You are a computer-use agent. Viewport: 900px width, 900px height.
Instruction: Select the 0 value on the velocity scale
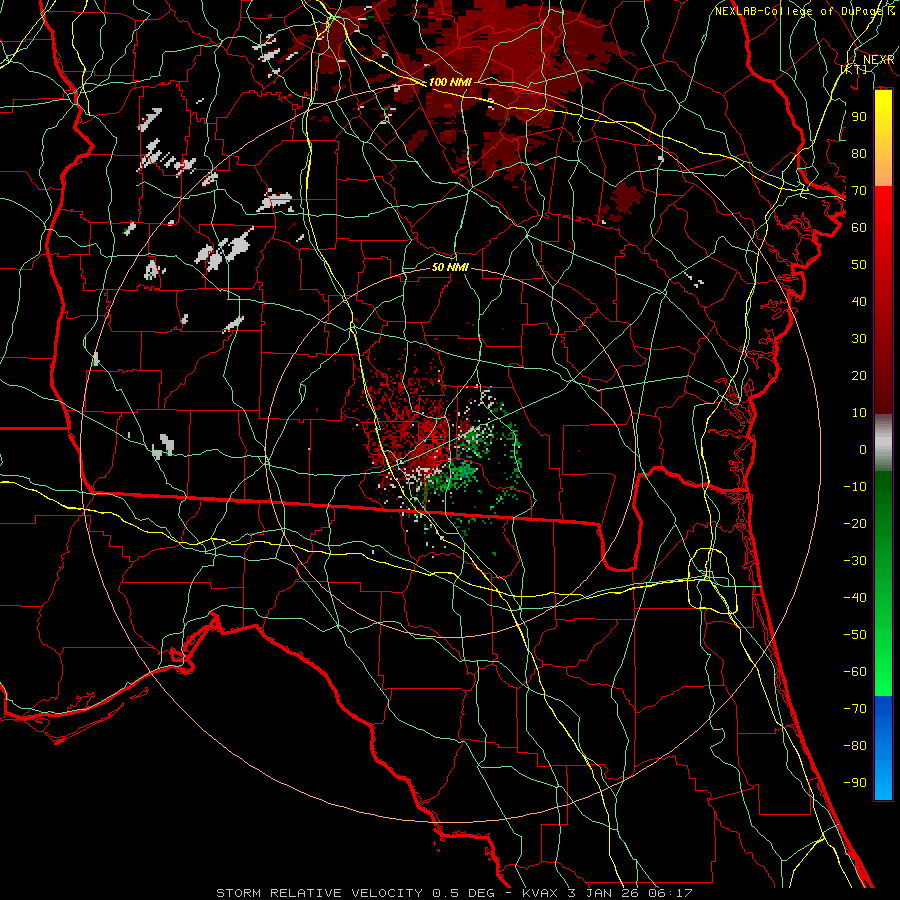(x=863, y=450)
